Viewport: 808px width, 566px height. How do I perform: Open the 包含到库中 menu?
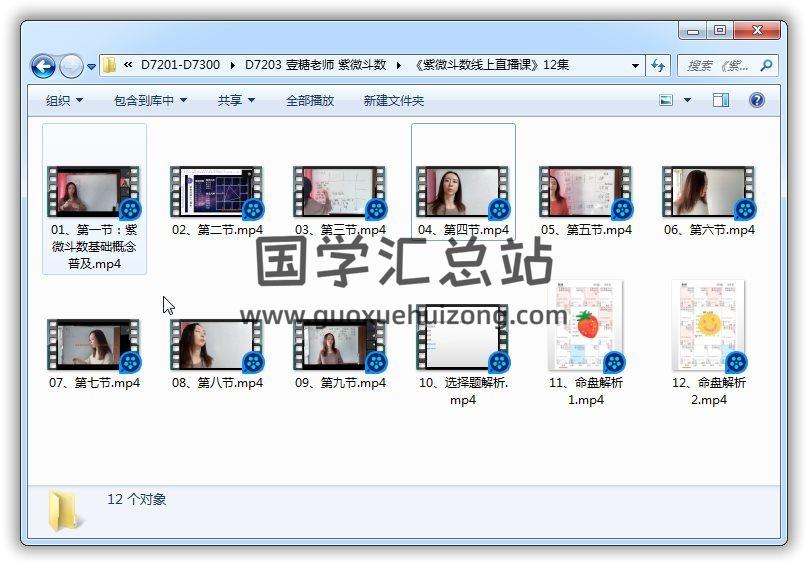pos(150,101)
